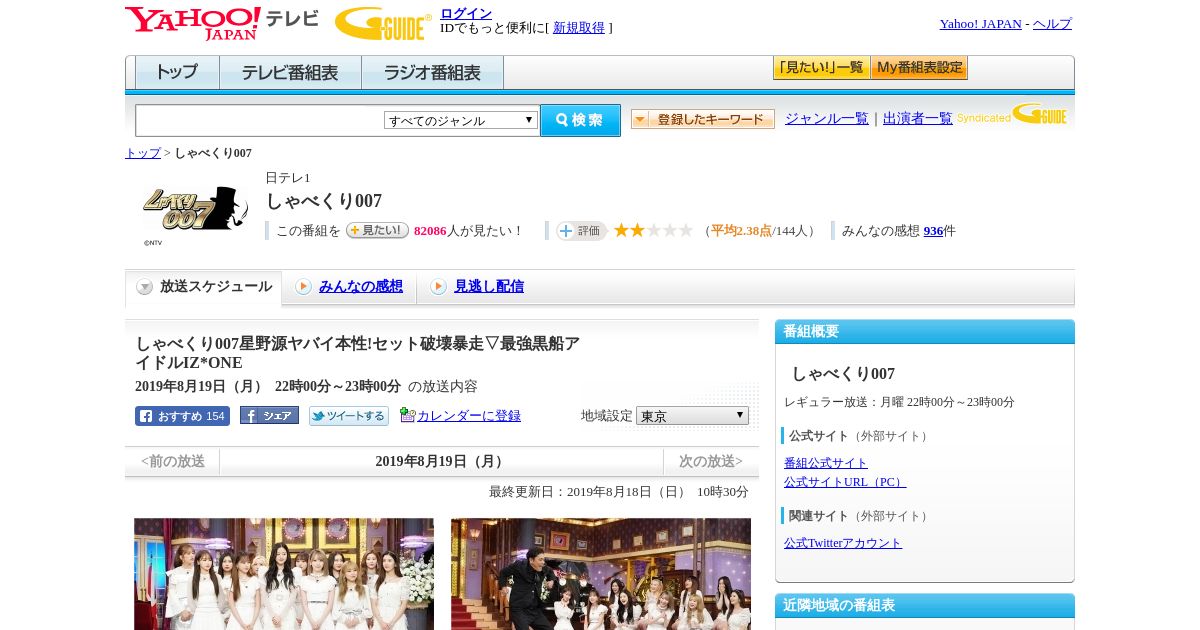This screenshot has width=1200, height=630.
Task: Go to <前の放送 previous broadcast
Action: 173,461
